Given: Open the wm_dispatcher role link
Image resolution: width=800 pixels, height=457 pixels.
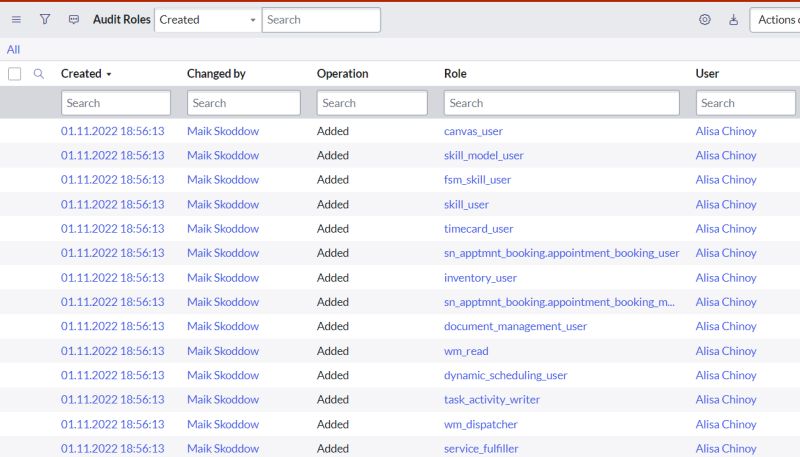Looking at the screenshot, I should (x=481, y=424).
